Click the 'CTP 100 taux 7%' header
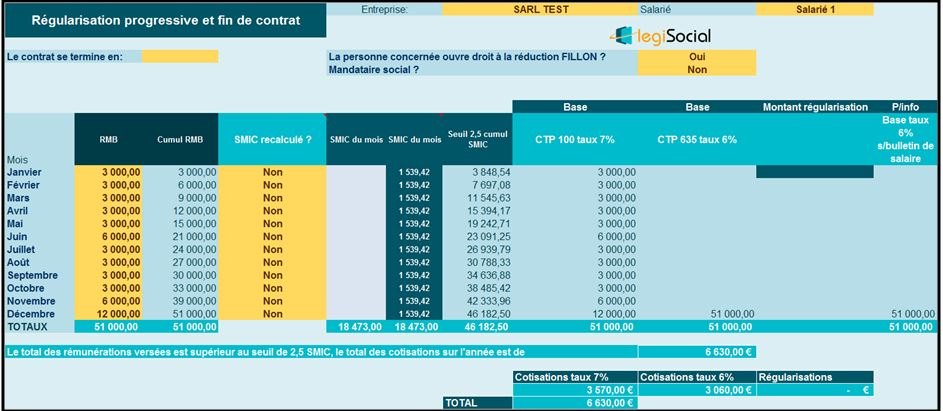The image size is (943, 411). [575, 139]
